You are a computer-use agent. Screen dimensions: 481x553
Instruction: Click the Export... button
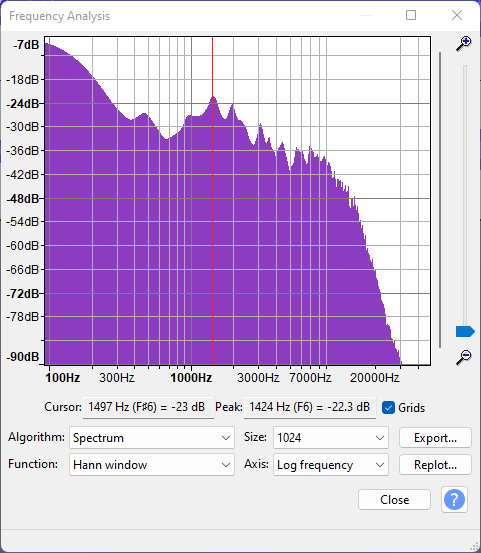435,438
